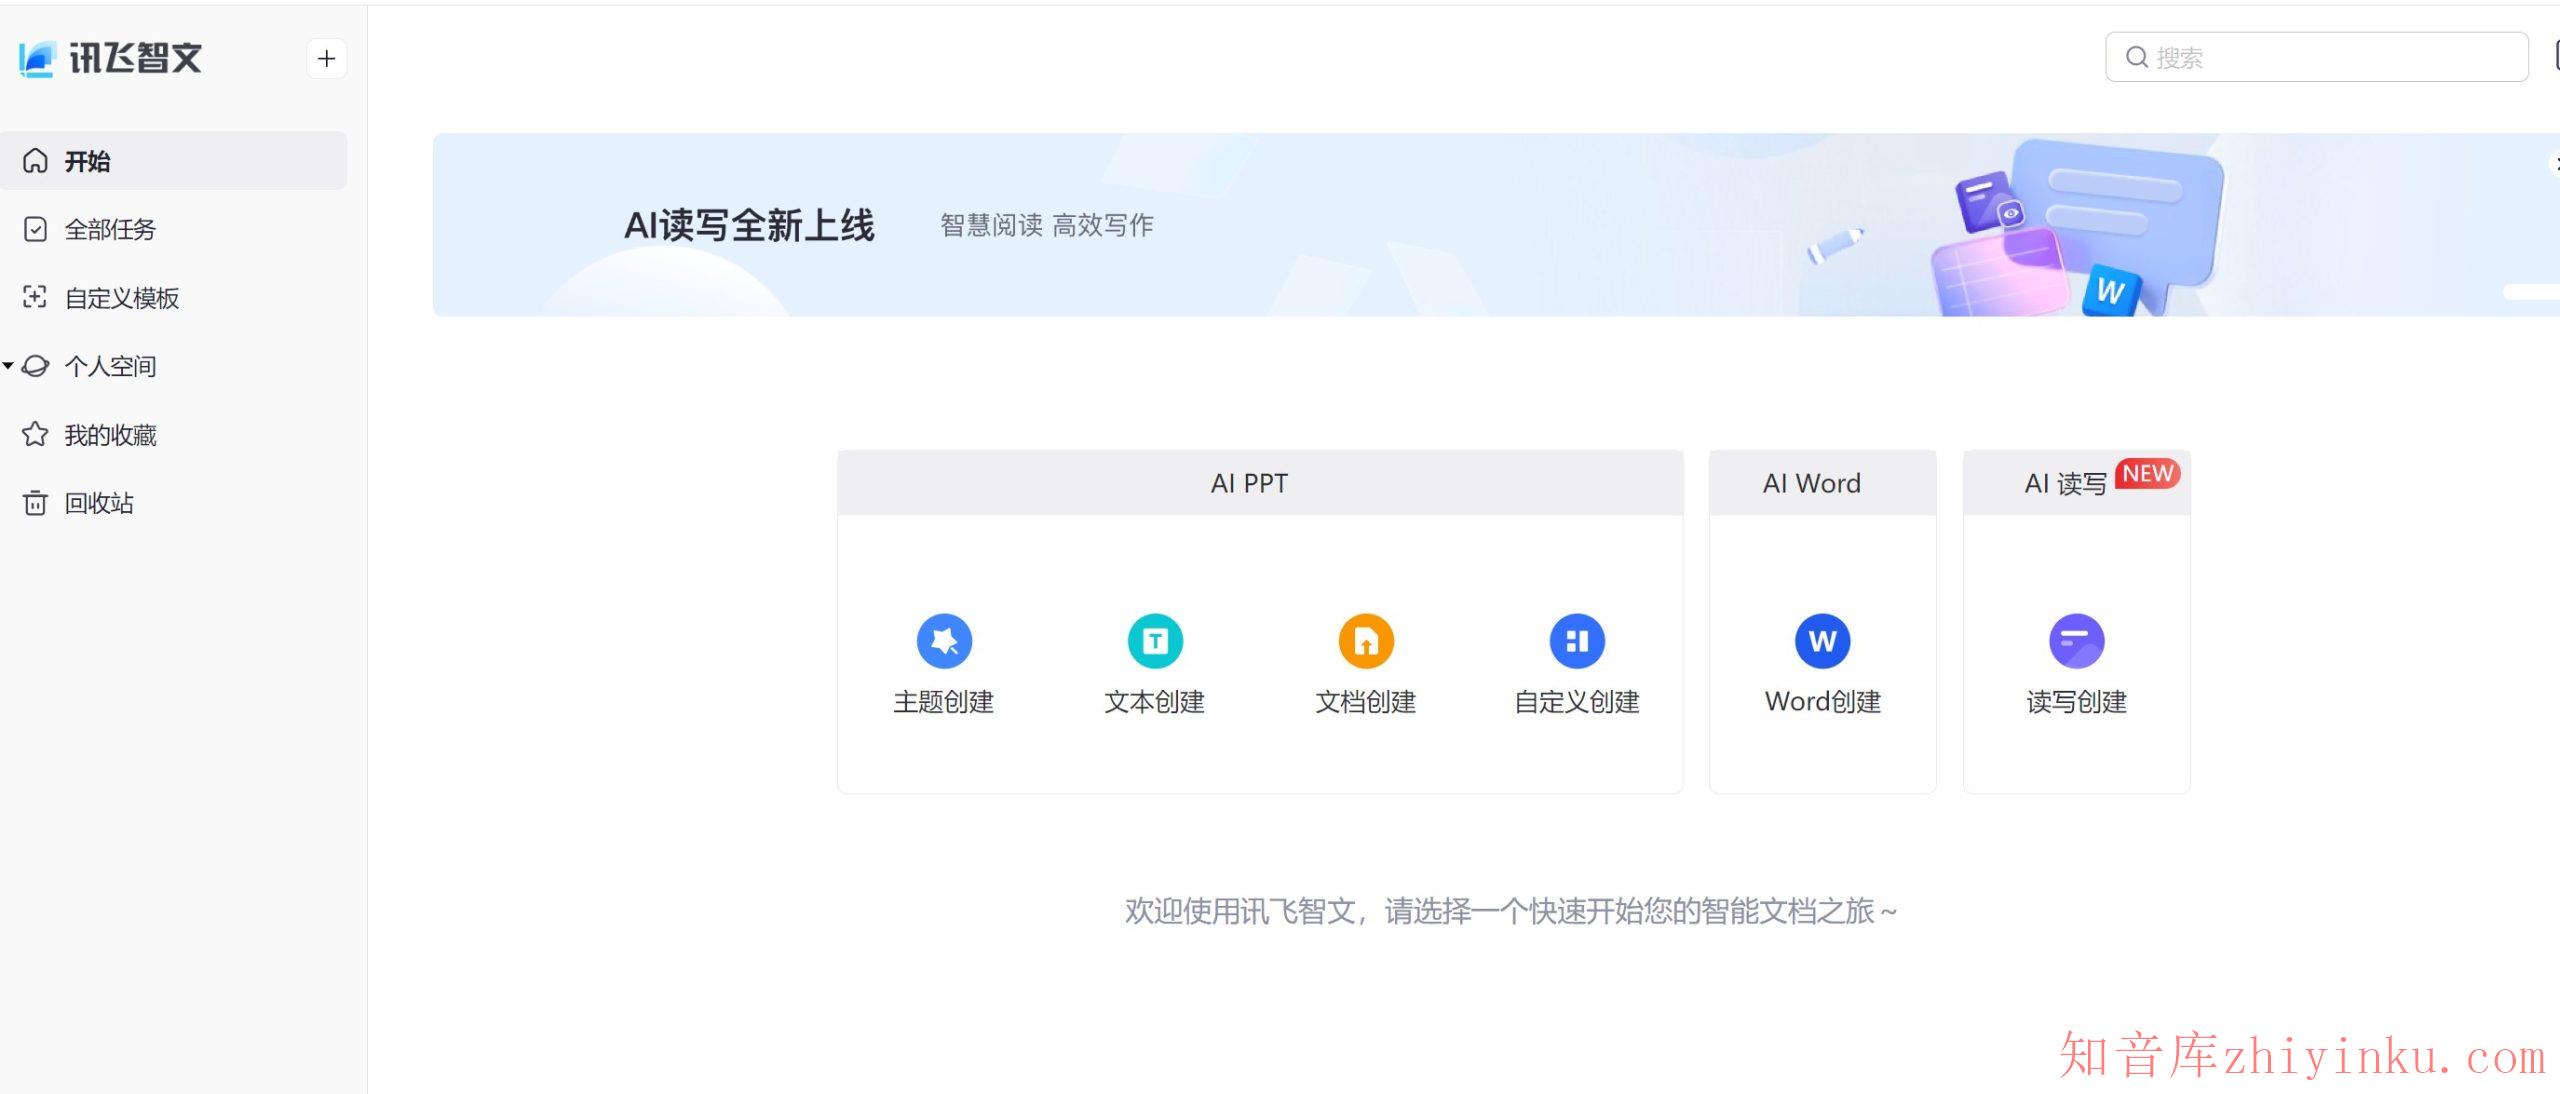This screenshot has width=2560, height=1094.
Task: Click the NEW badge on AI 读写
Action: 2148,474
